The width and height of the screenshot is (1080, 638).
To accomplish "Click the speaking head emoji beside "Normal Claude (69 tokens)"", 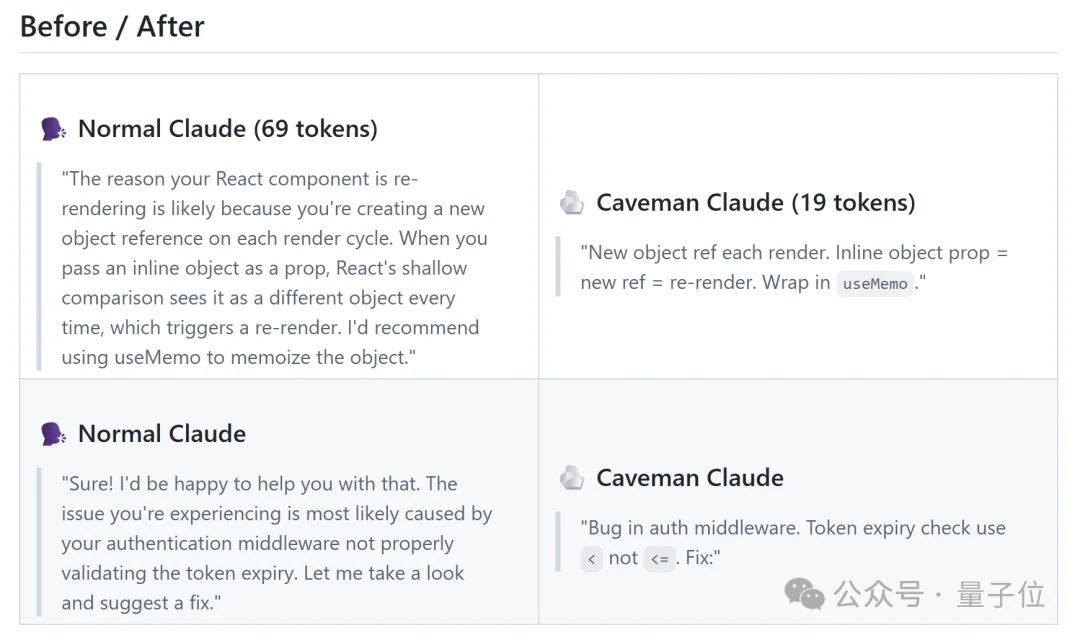I will coord(53,129).
